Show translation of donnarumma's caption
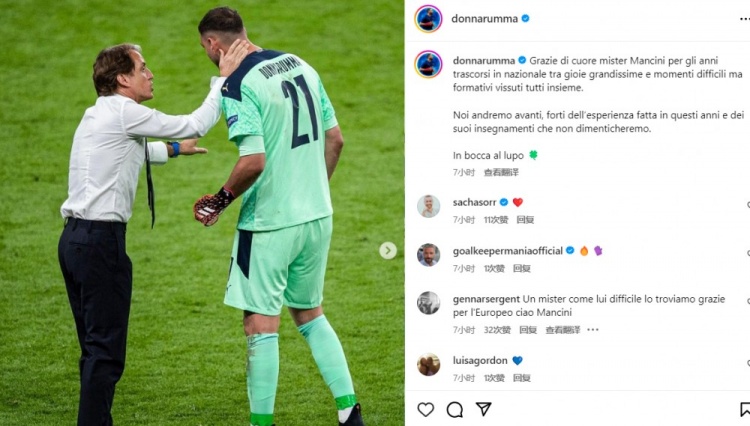 (501, 172)
